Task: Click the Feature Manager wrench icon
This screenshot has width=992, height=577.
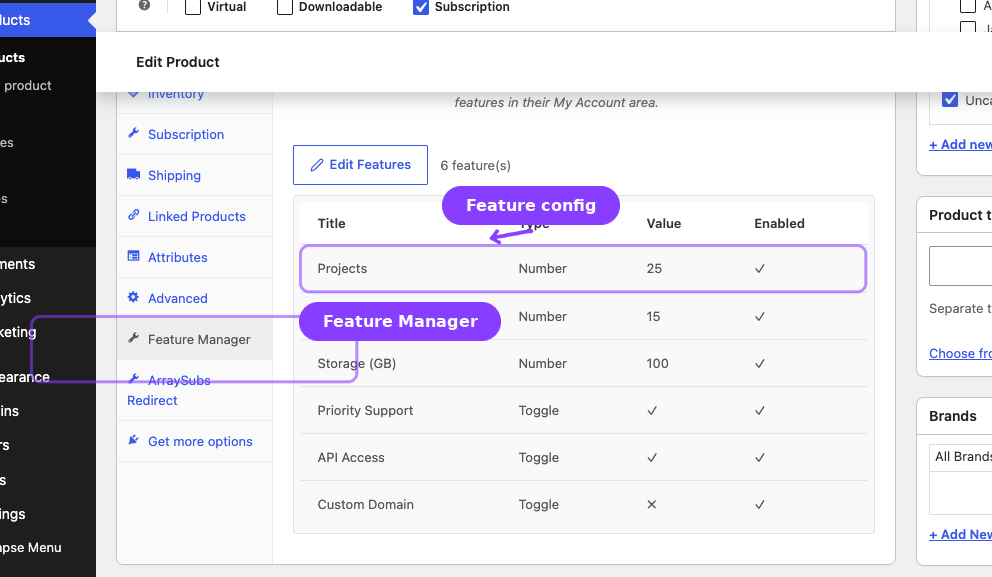Action: [x=133, y=338]
